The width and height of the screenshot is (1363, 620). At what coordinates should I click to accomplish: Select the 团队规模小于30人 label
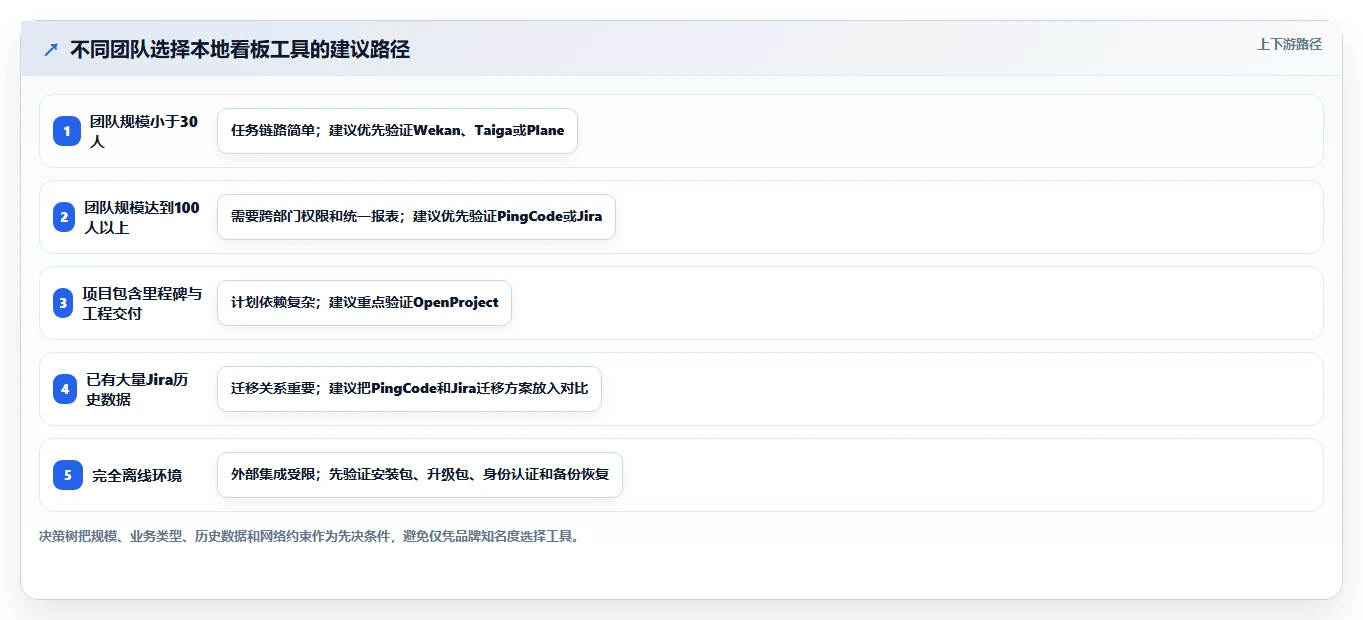(145, 131)
